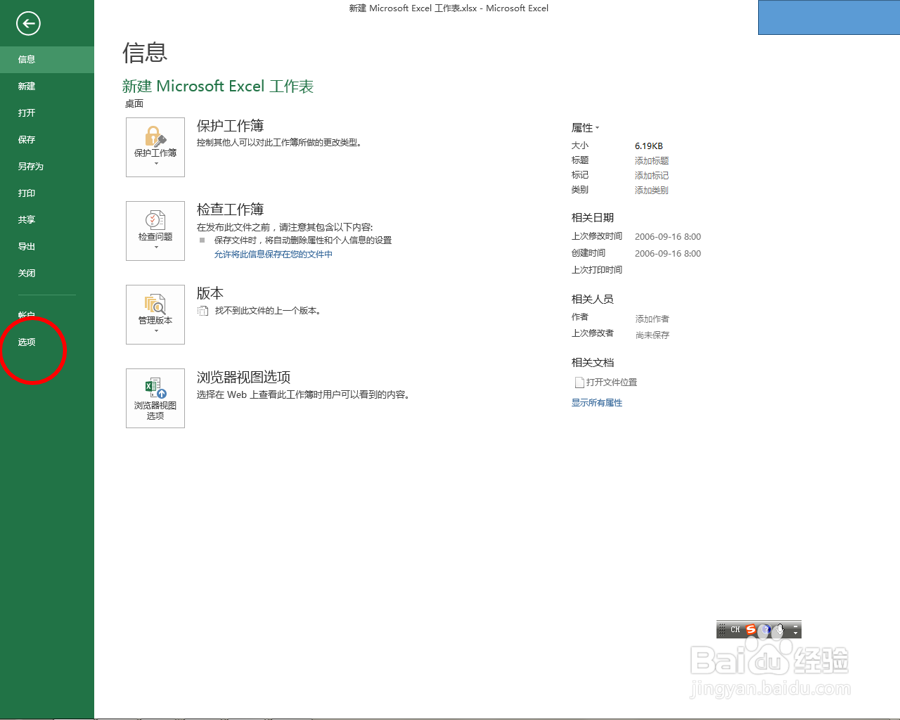The width and height of the screenshot is (900, 720).
Task: Click the 上次打印时间 label
Action: [x=596, y=270]
